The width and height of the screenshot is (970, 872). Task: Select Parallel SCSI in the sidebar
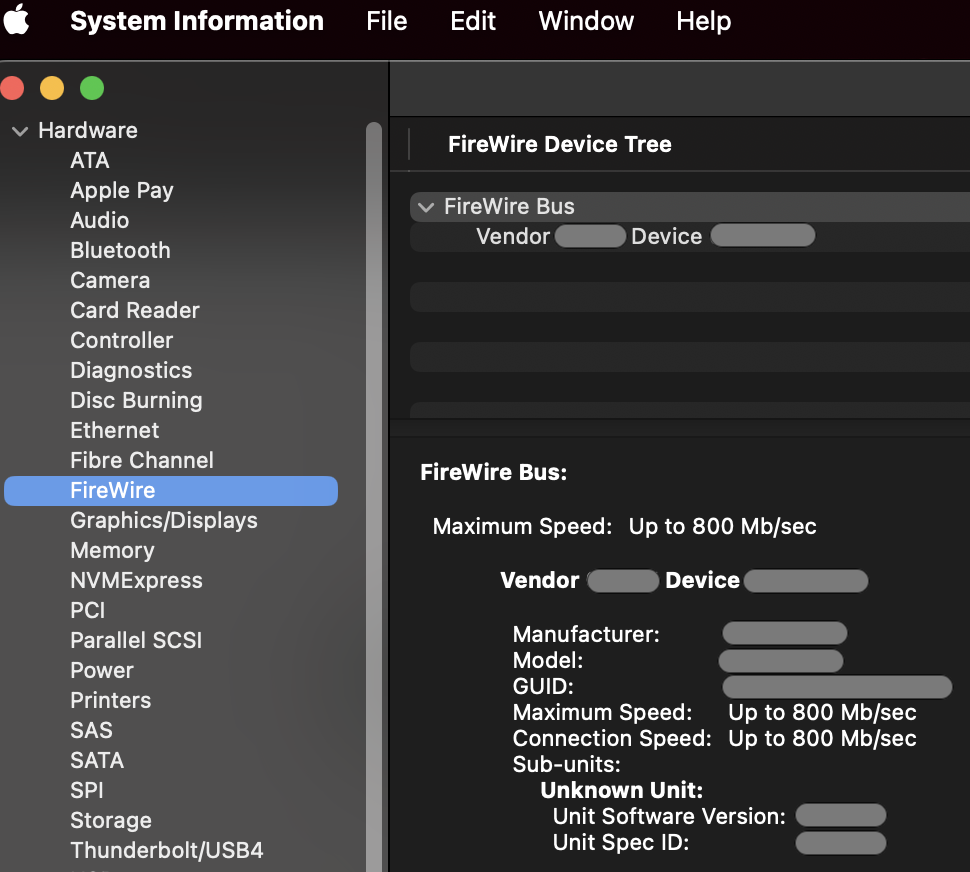[136, 640]
